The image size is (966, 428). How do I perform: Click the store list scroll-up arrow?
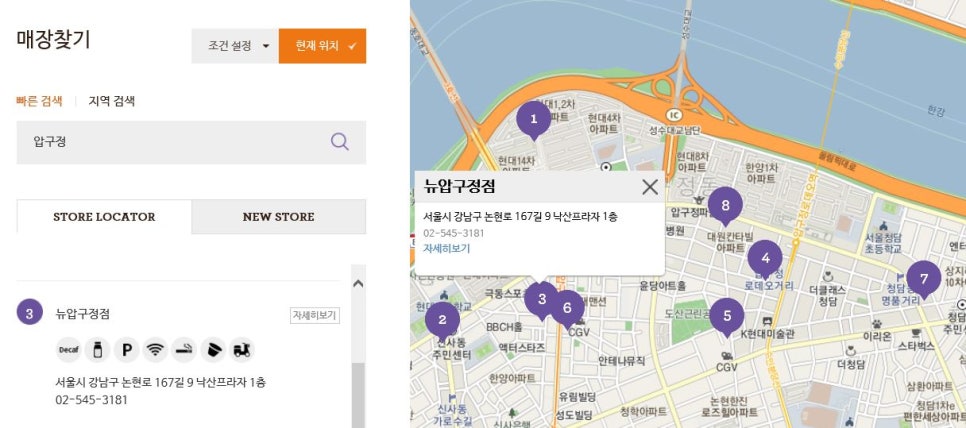[358, 284]
